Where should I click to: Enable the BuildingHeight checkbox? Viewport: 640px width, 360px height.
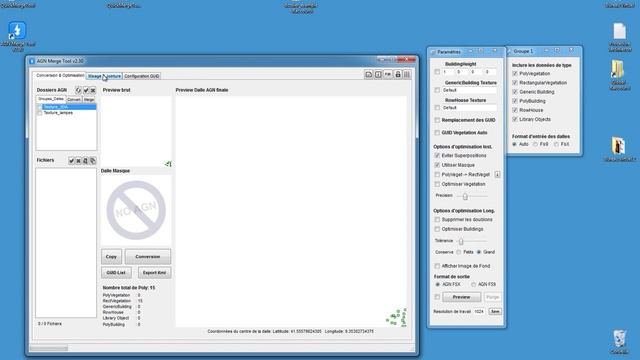(437, 72)
